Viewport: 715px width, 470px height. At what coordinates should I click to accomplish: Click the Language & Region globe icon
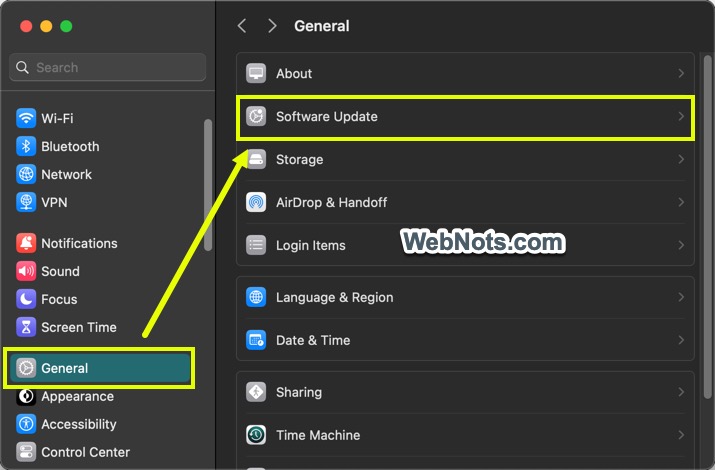coord(257,298)
